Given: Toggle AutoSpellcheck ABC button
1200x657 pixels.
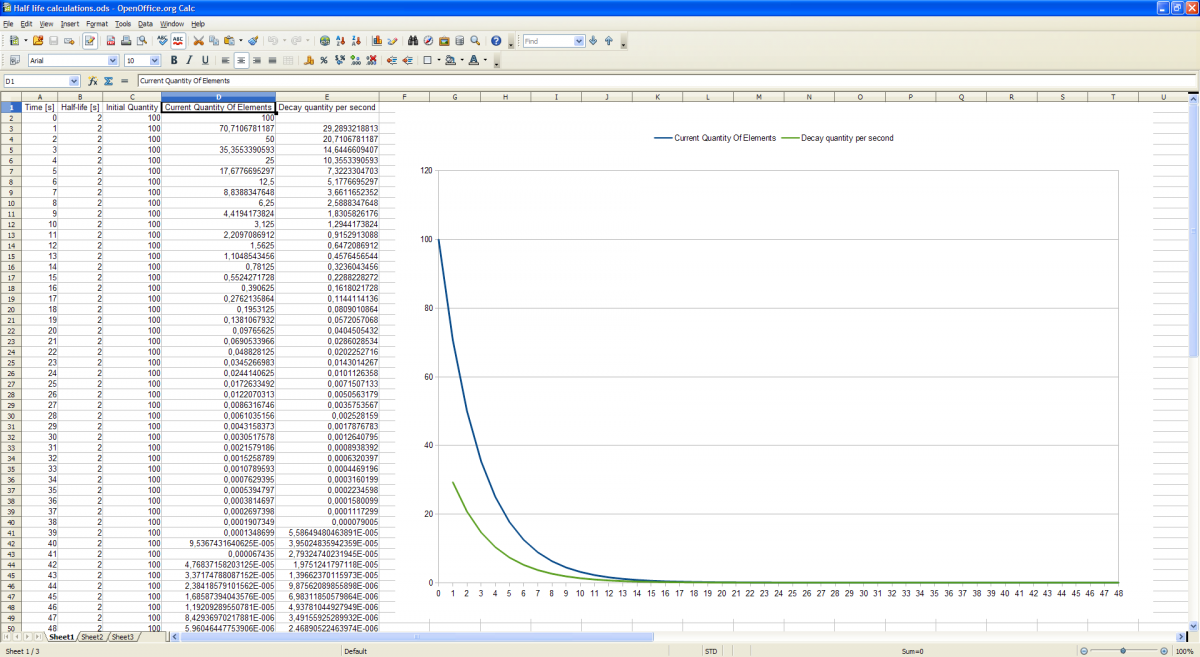Looking at the screenshot, I should click(178, 41).
